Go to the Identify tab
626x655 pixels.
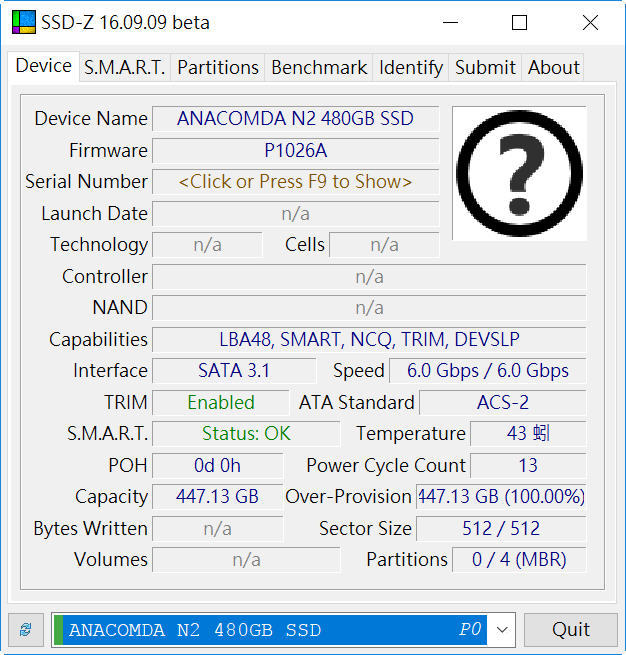[410, 67]
